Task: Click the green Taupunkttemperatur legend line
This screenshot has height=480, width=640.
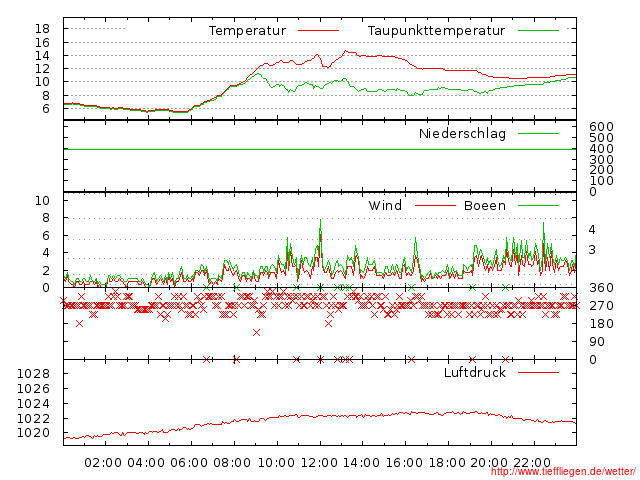Action: 538,31
